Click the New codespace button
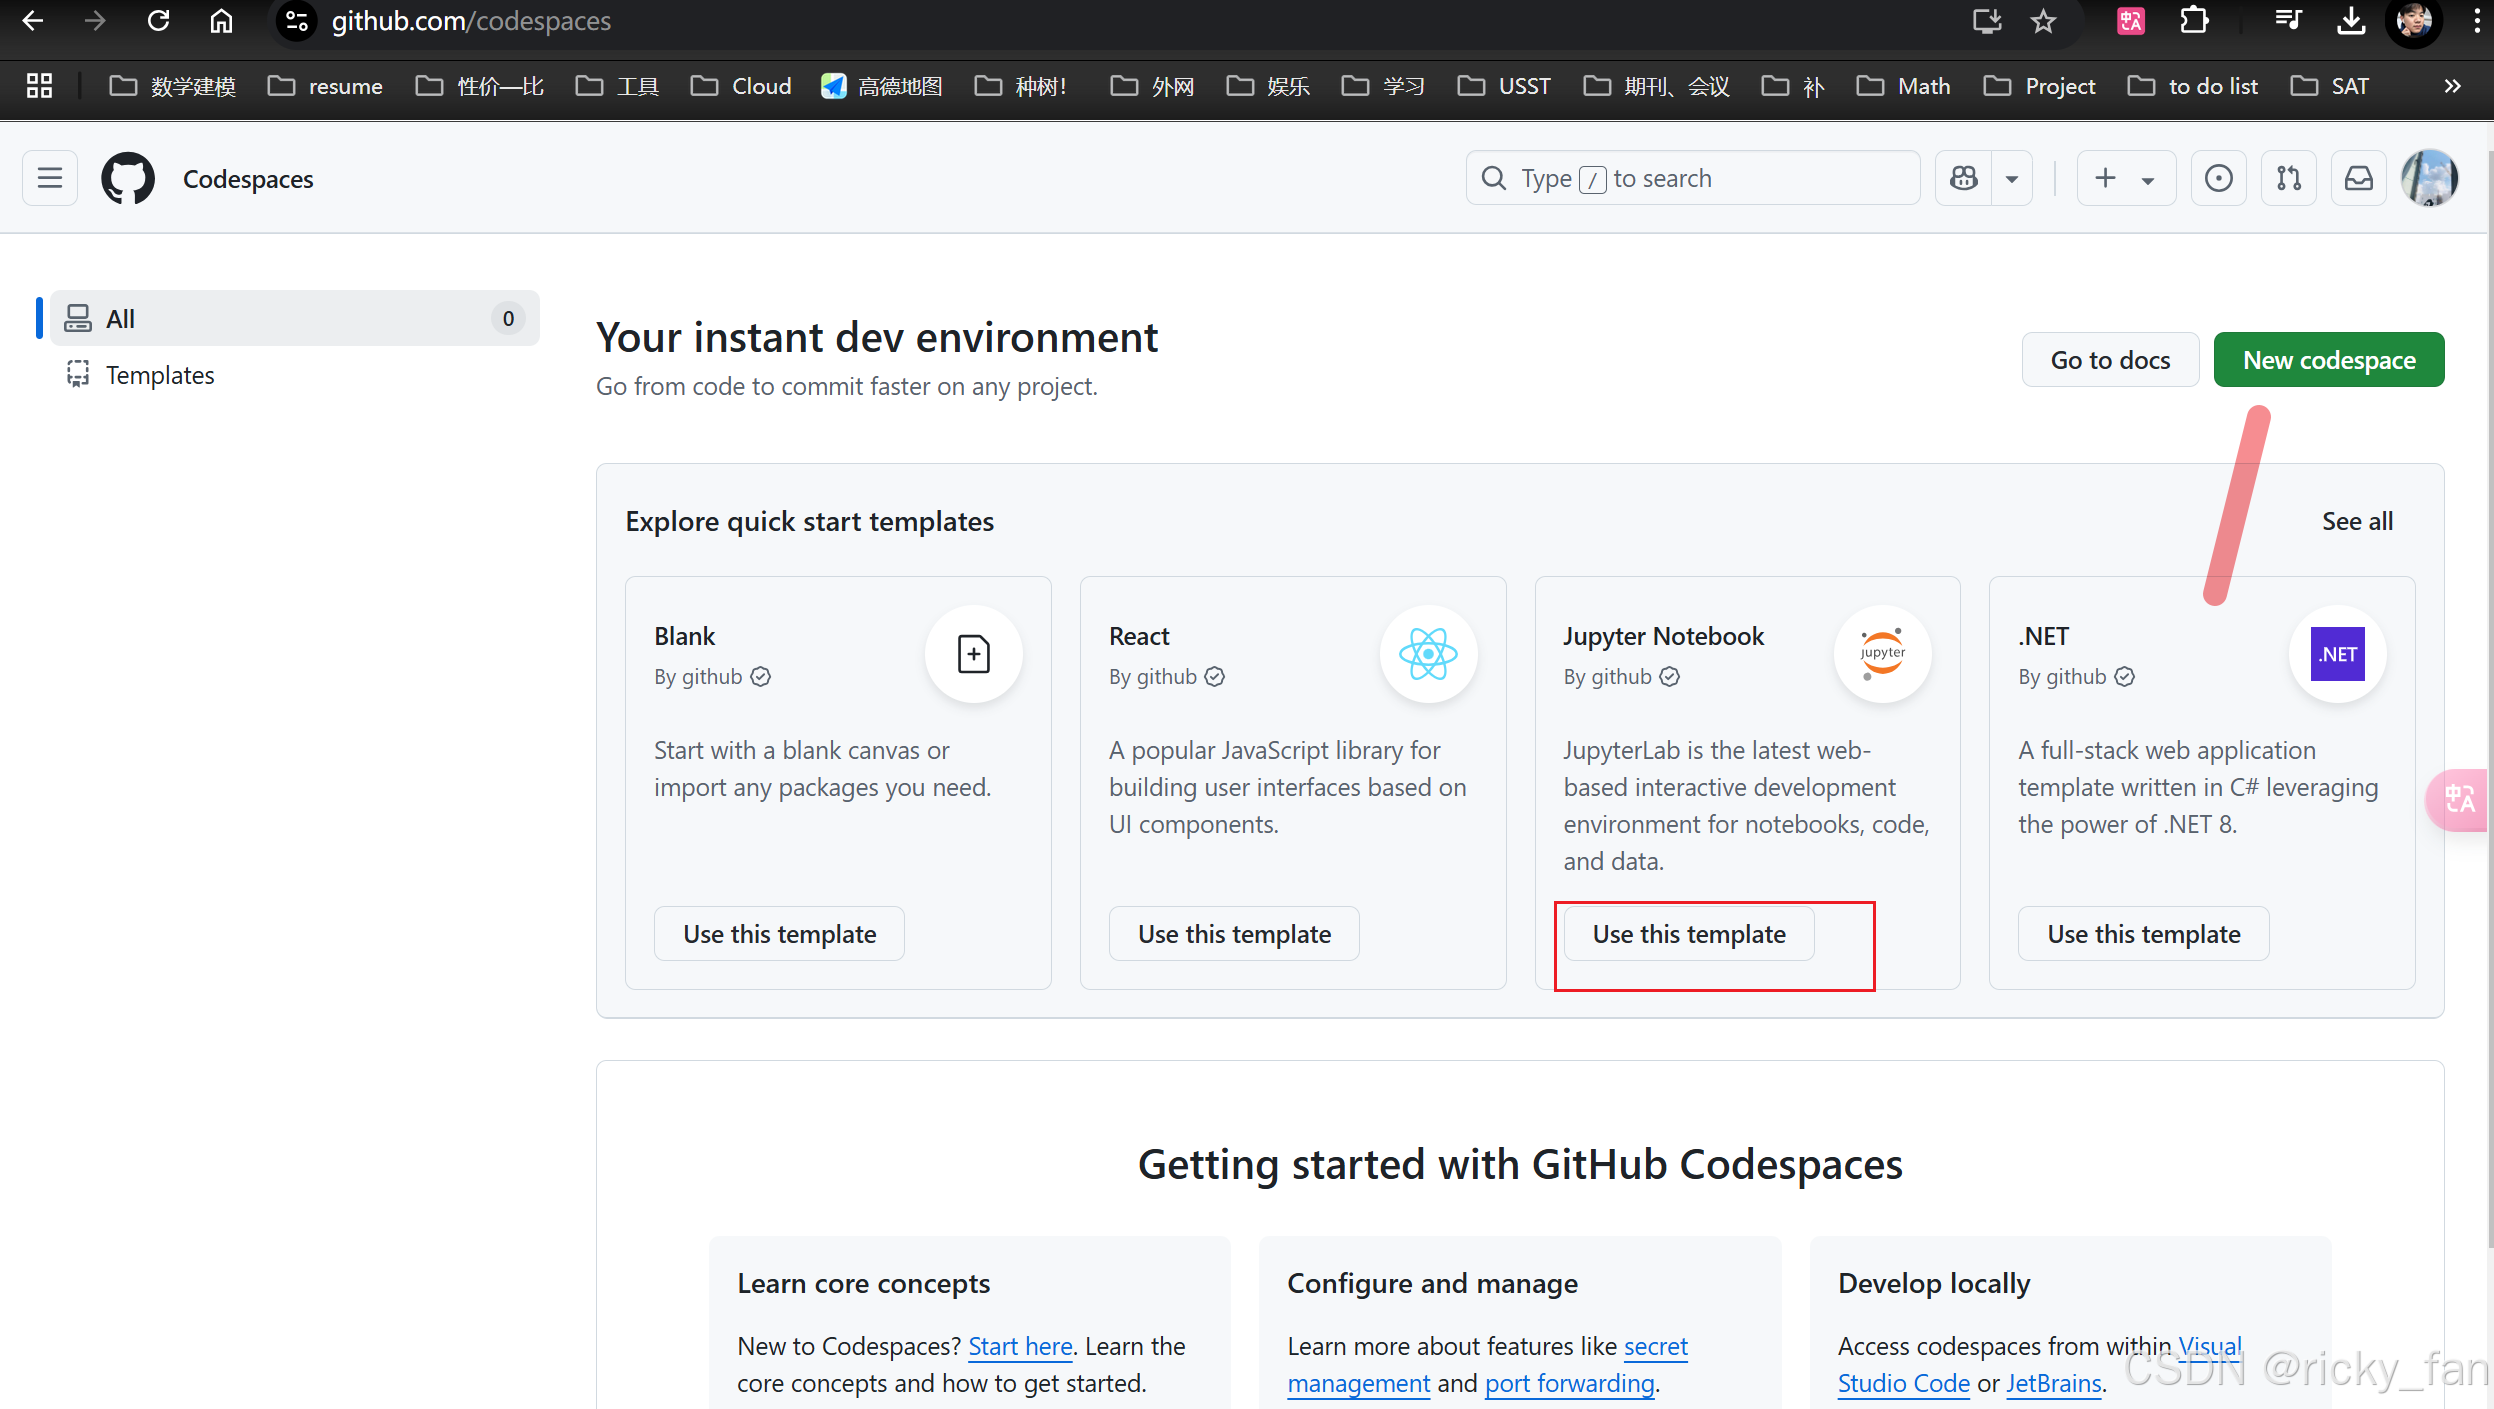Screen dimensions: 2494x1409 [x=2328, y=360]
